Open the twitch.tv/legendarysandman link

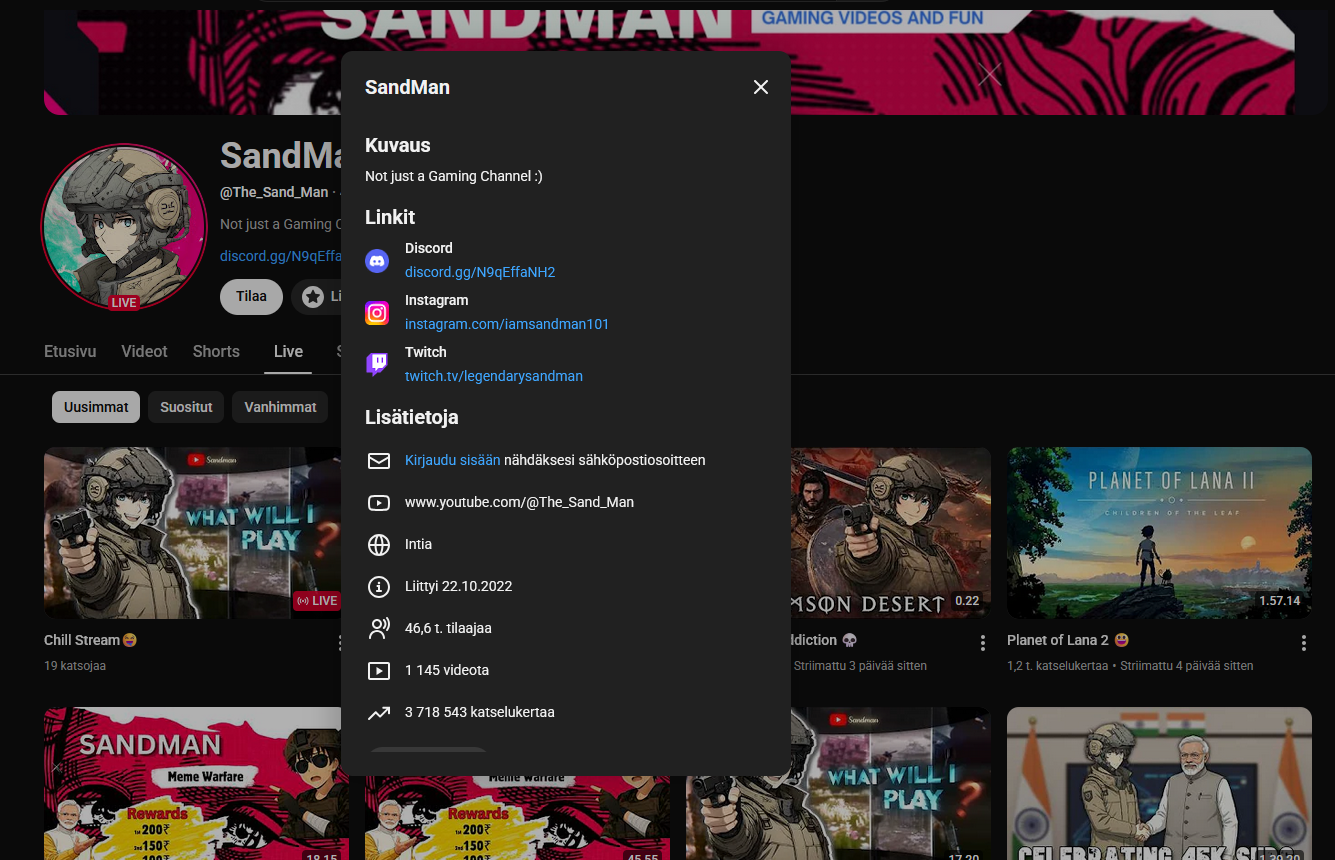click(494, 376)
